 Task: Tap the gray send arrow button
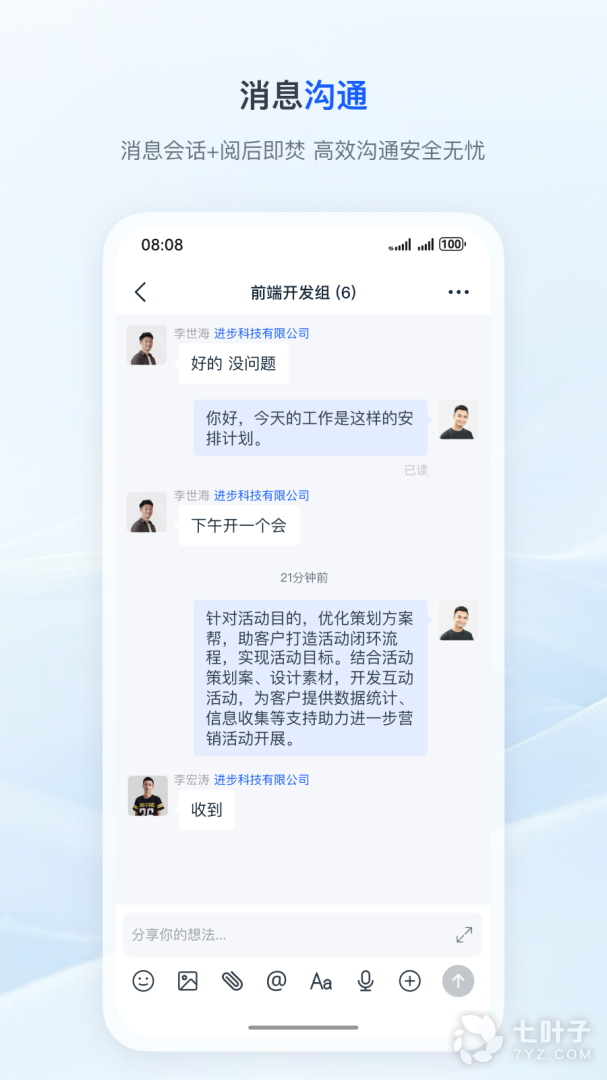tap(458, 981)
